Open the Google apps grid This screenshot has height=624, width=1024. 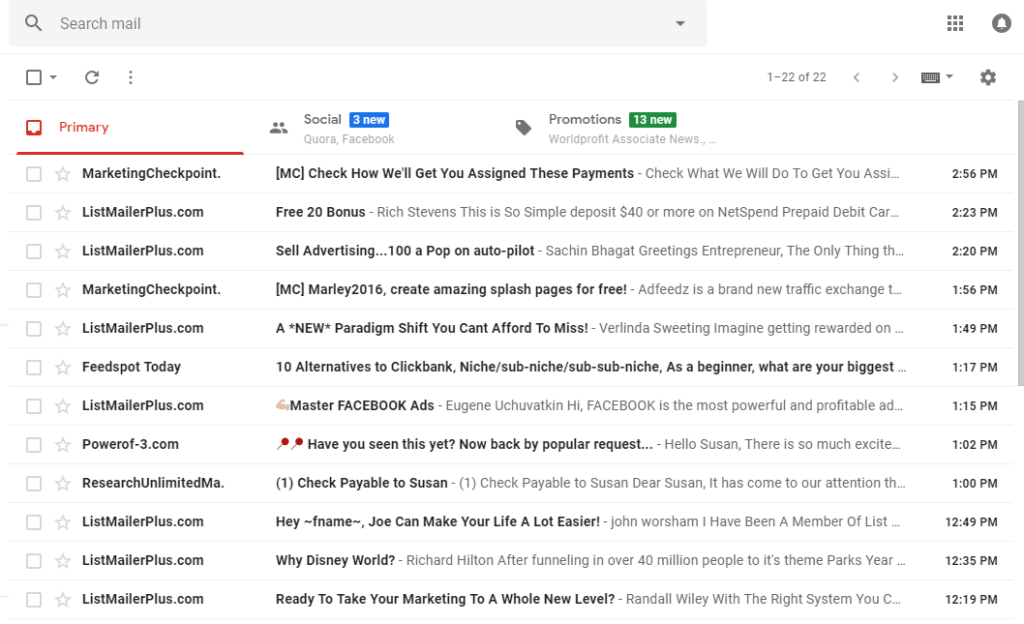point(955,23)
